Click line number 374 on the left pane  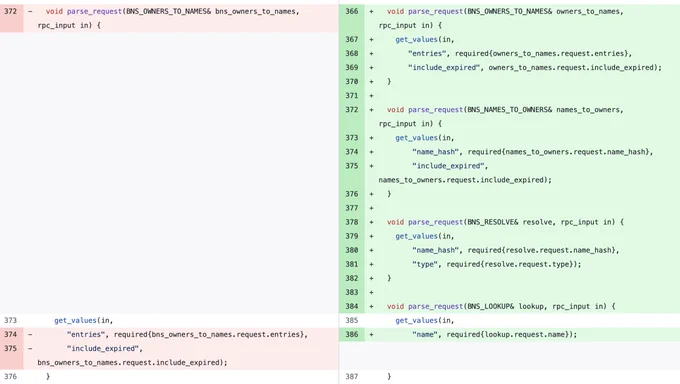[10, 334]
